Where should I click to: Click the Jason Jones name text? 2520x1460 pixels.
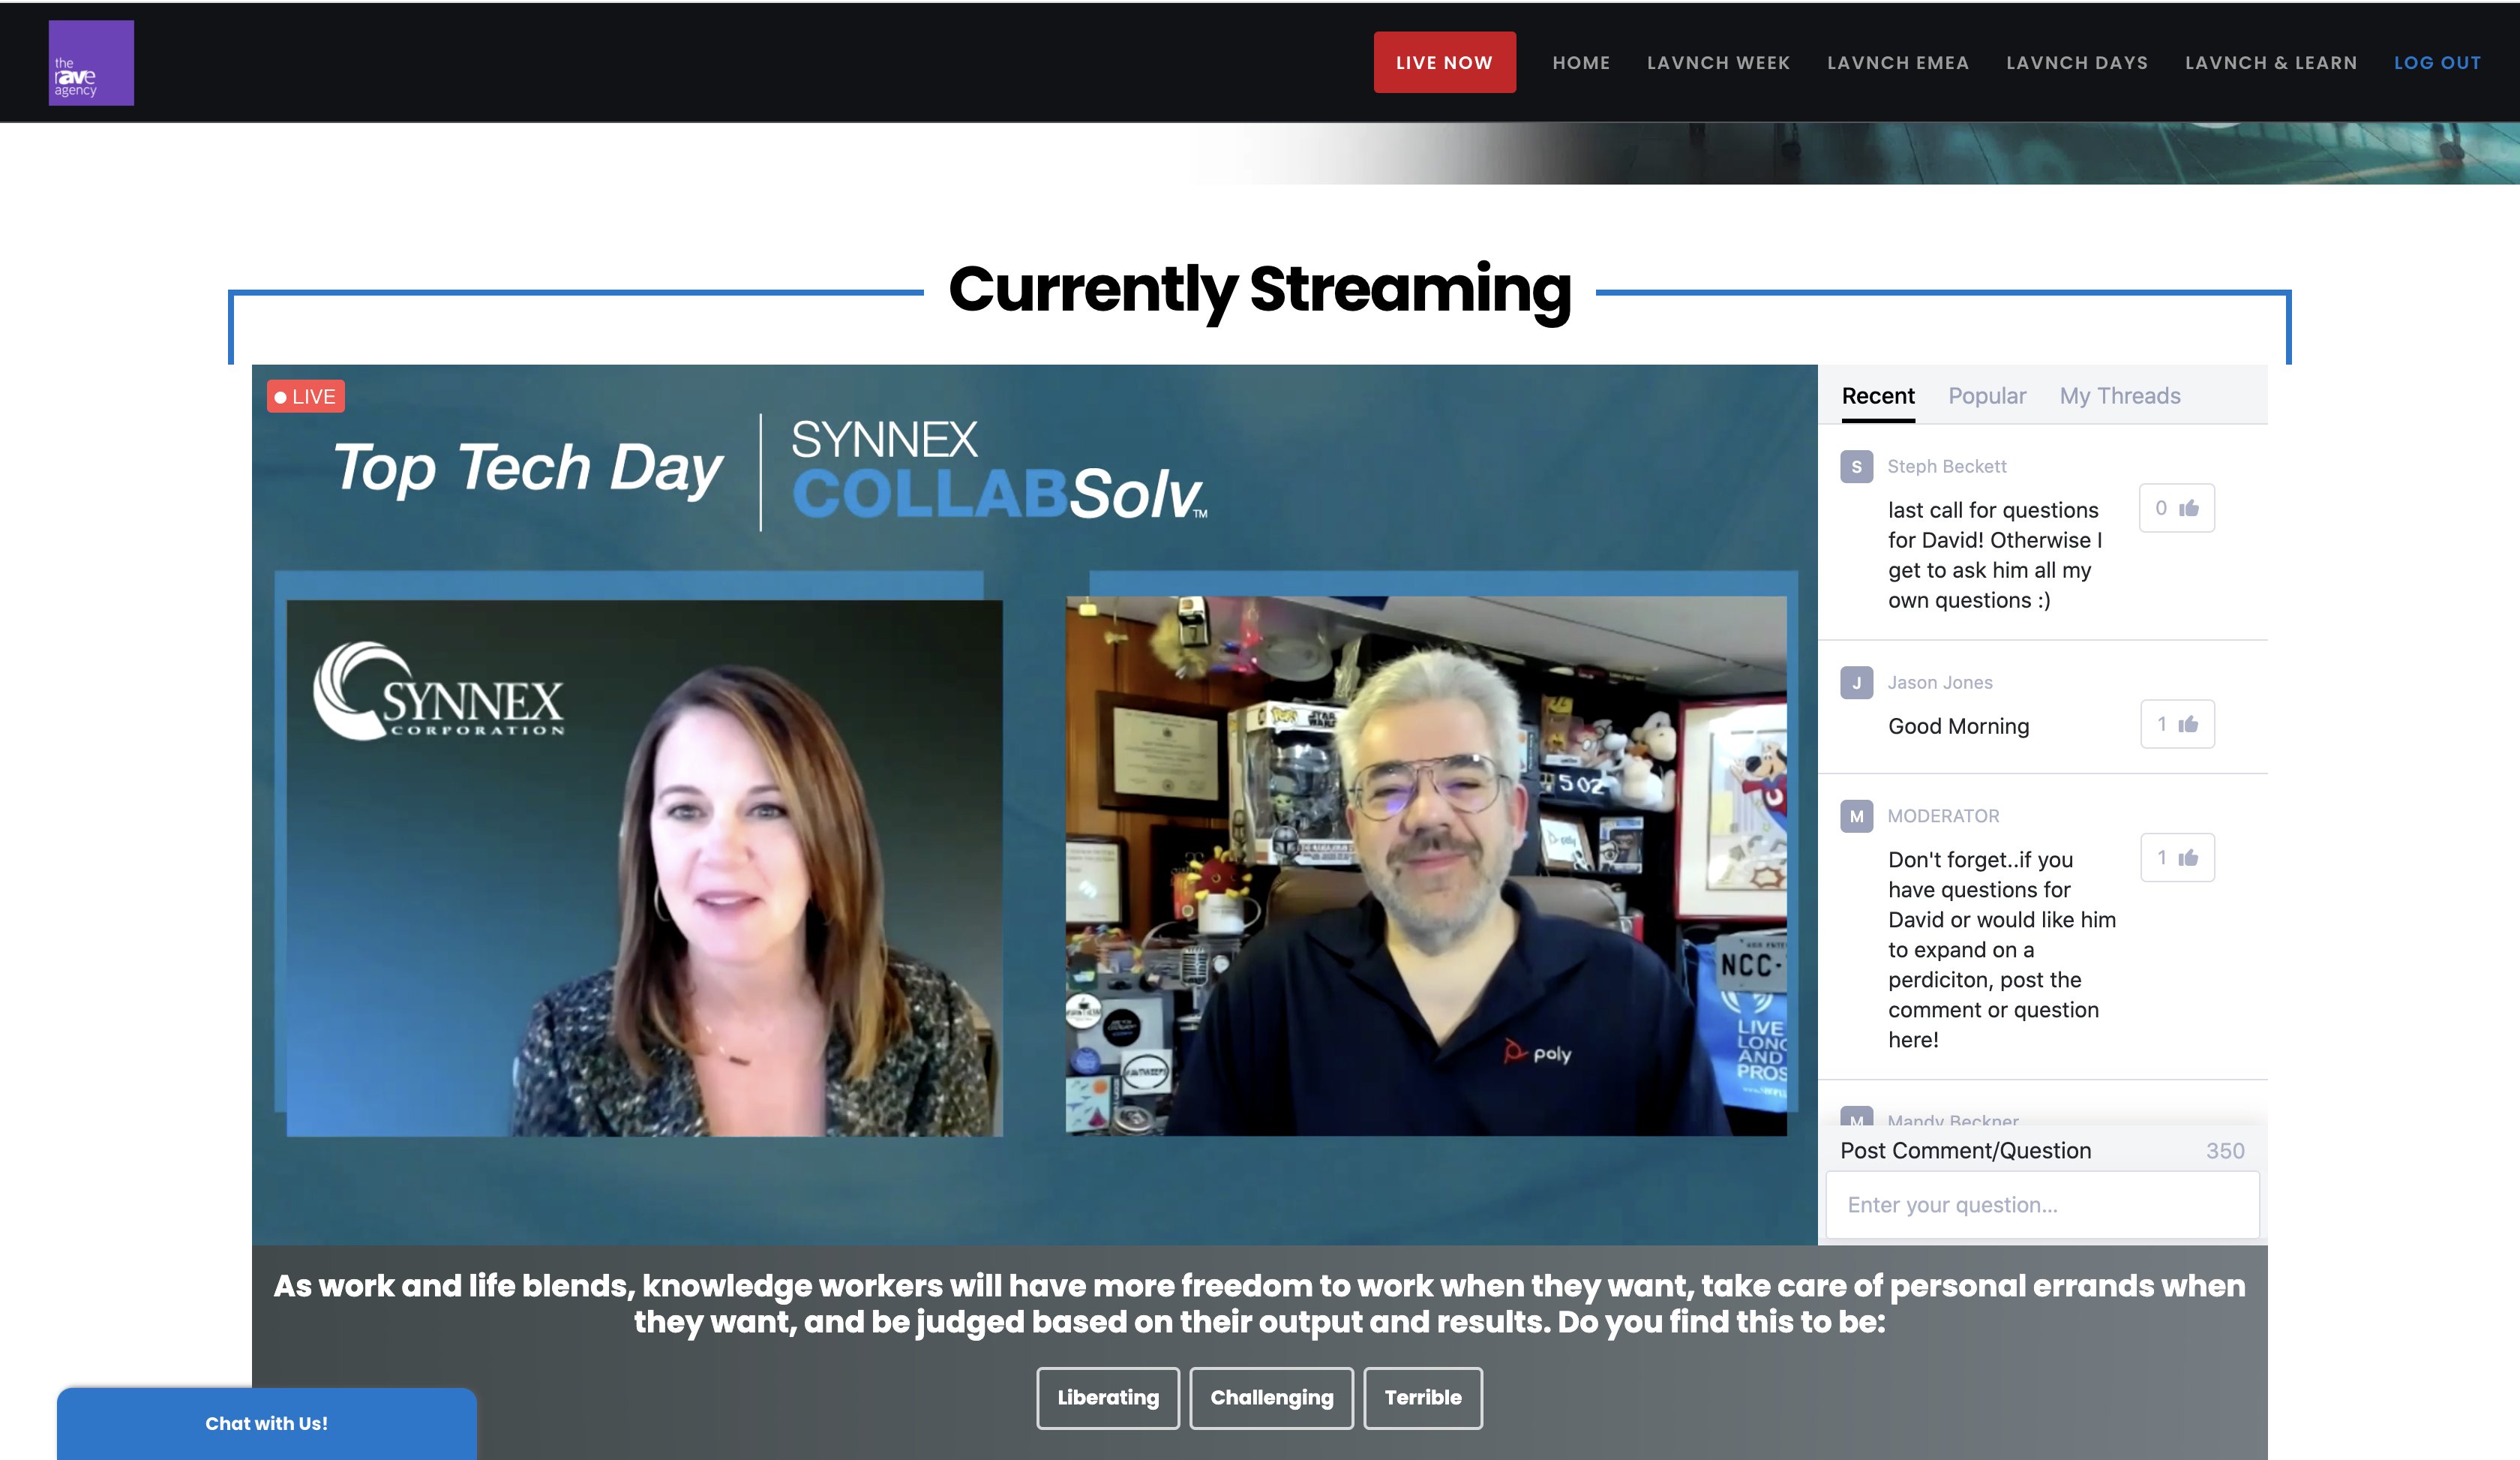pos(1940,683)
